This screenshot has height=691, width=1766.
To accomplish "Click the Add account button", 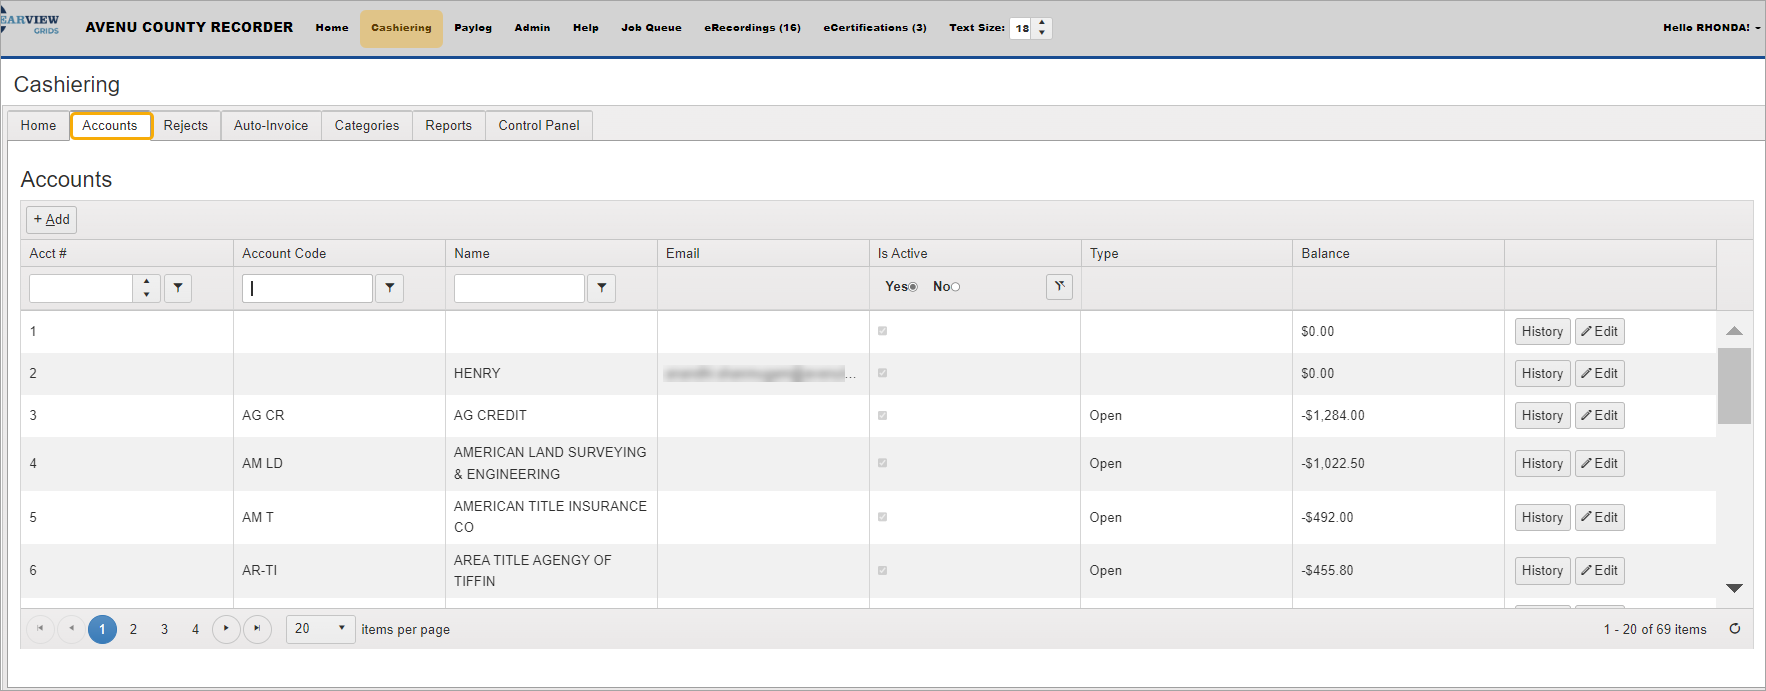I will coord(51,220).
